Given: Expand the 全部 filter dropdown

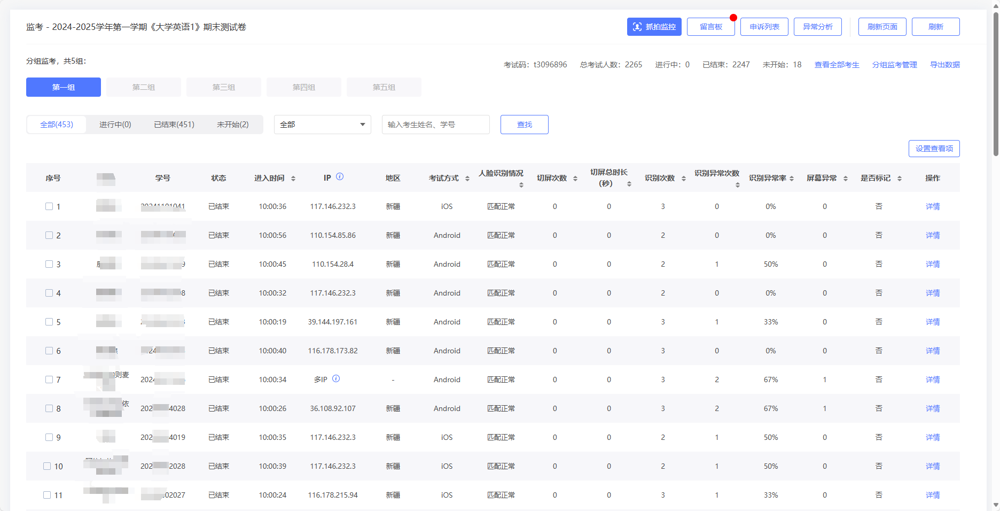Looking at the screenshot, I should point(322,124).
